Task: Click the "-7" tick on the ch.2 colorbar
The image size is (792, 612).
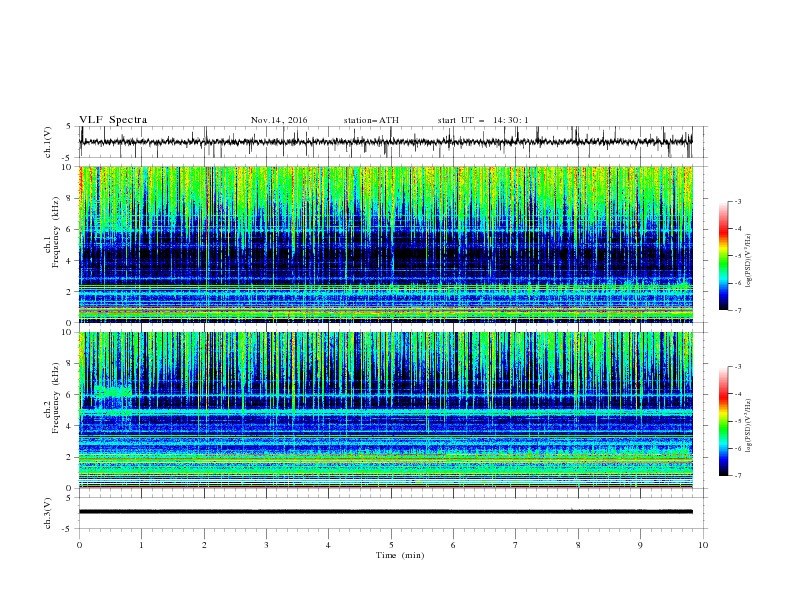Action: (x=738, y=475)
